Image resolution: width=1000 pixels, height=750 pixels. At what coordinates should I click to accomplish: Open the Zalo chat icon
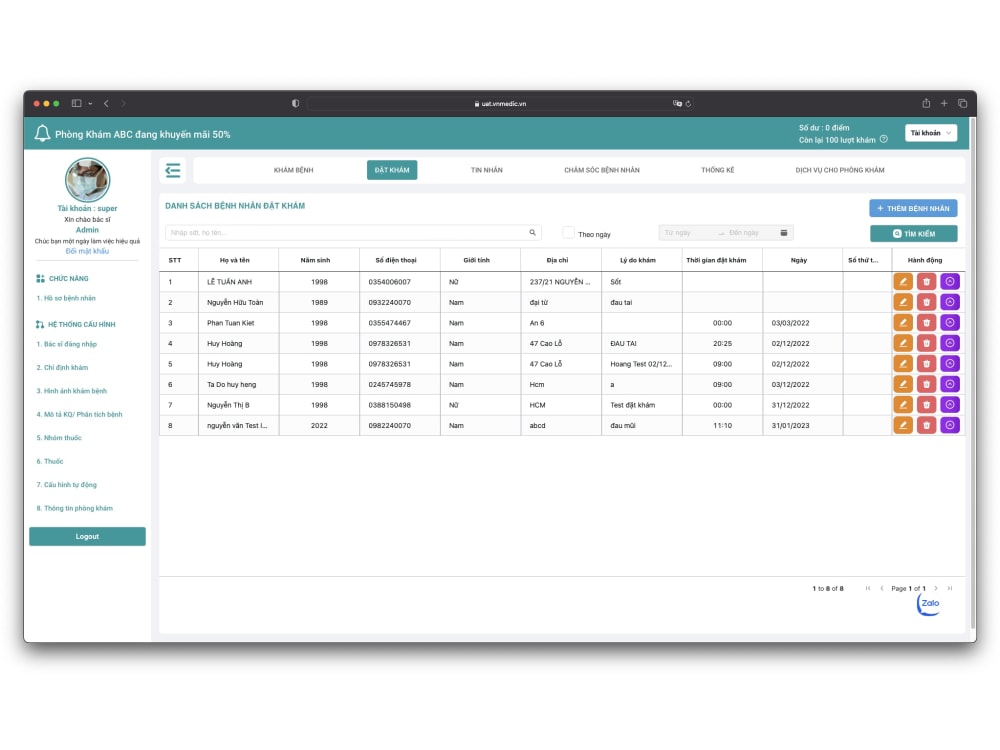[x=929, y=603]
